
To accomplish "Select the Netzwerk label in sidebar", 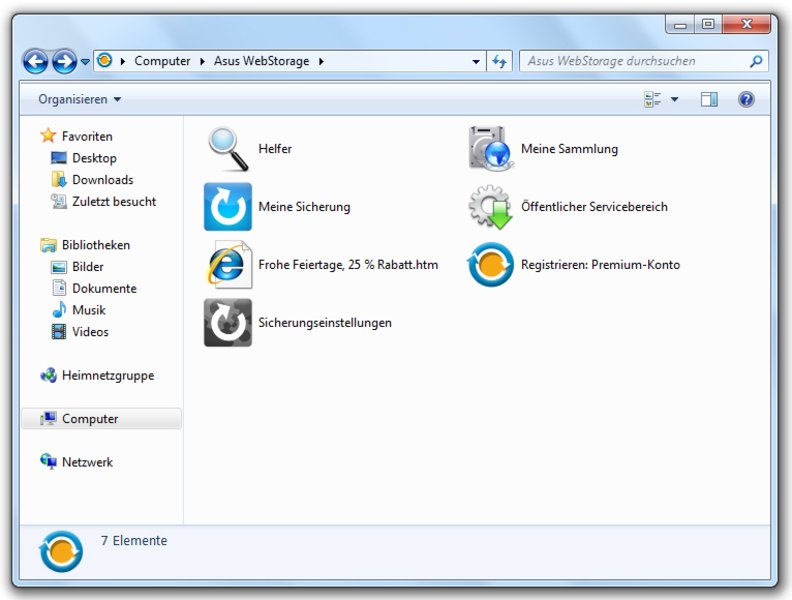I will [x=87, y=462].
